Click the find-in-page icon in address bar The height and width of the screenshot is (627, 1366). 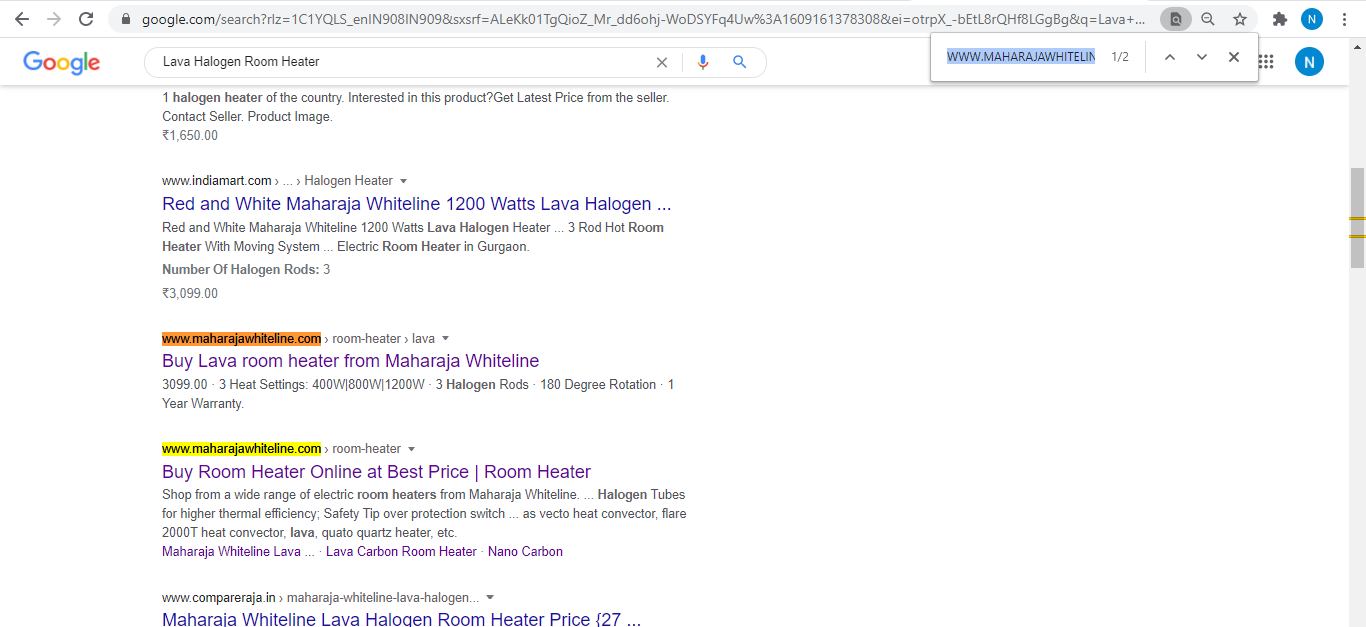coord(1176,19)
